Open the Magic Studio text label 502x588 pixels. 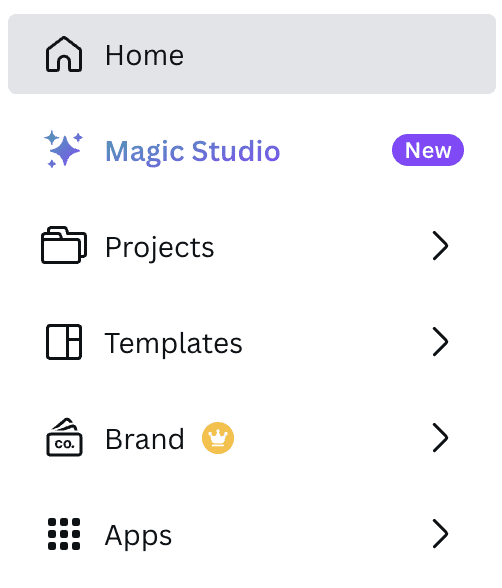[193, 152]
